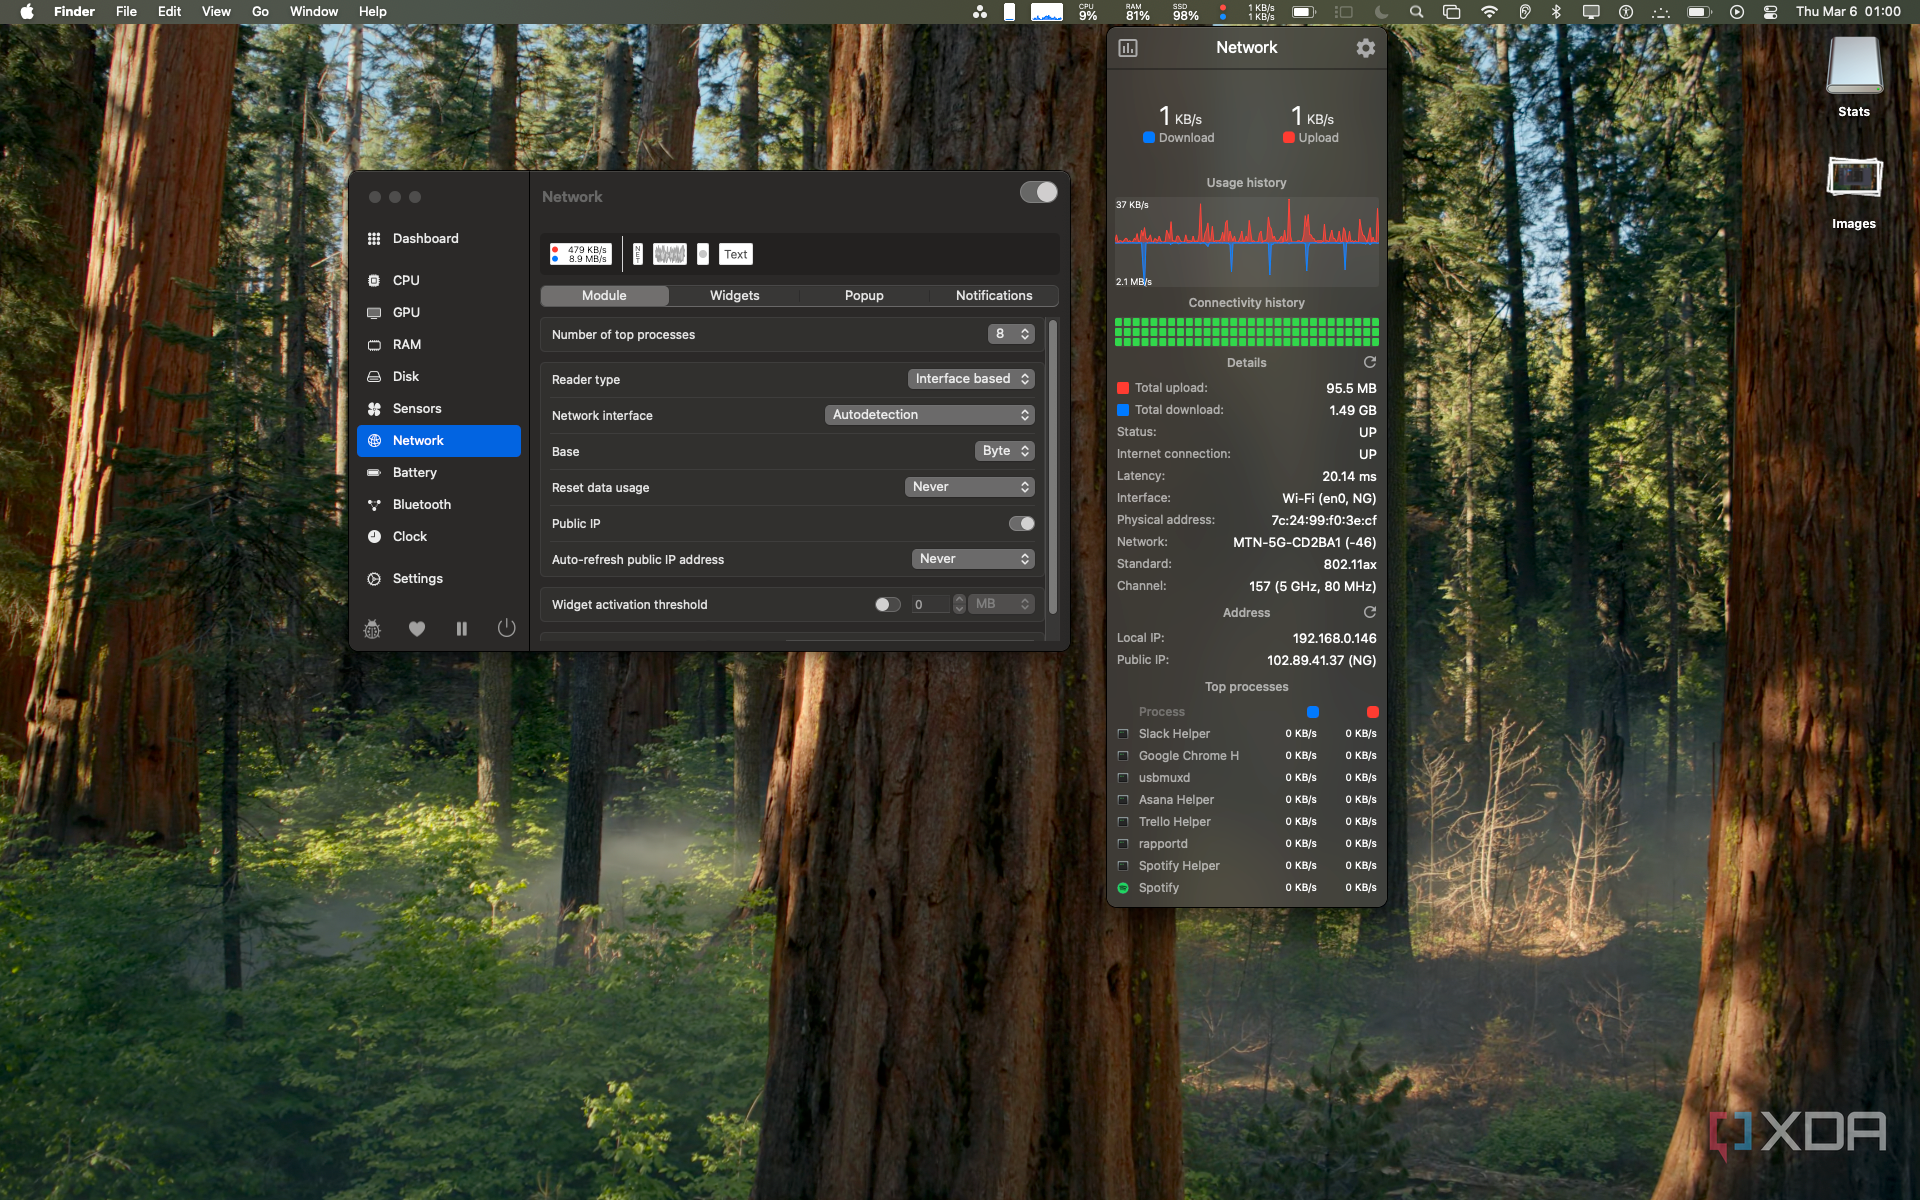Image resolution: width=1920 pixels, height=1200 pixels.
Task: Open the Reader type dropdown
Action: pos(971,379)
